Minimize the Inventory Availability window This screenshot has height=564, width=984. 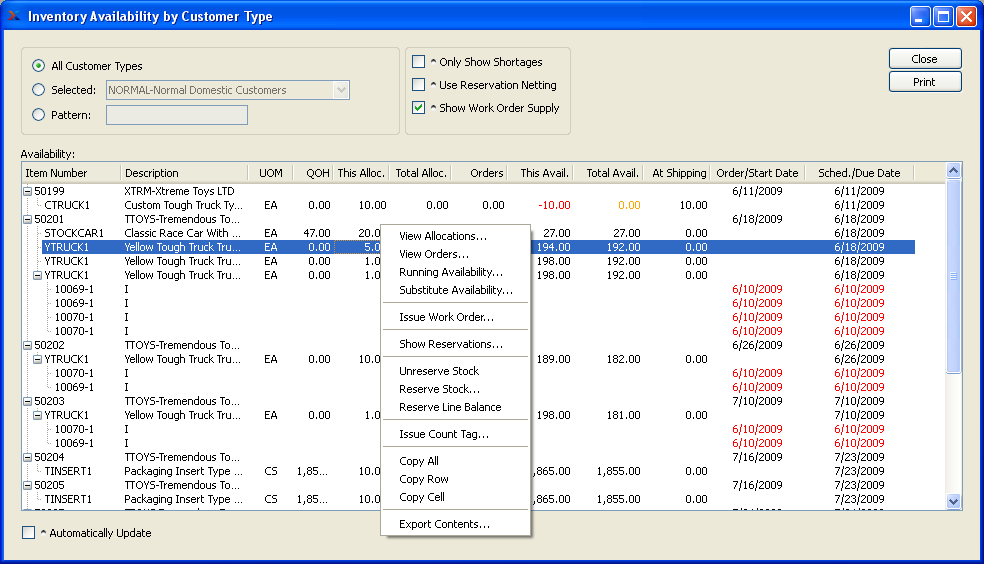(920, 16)
